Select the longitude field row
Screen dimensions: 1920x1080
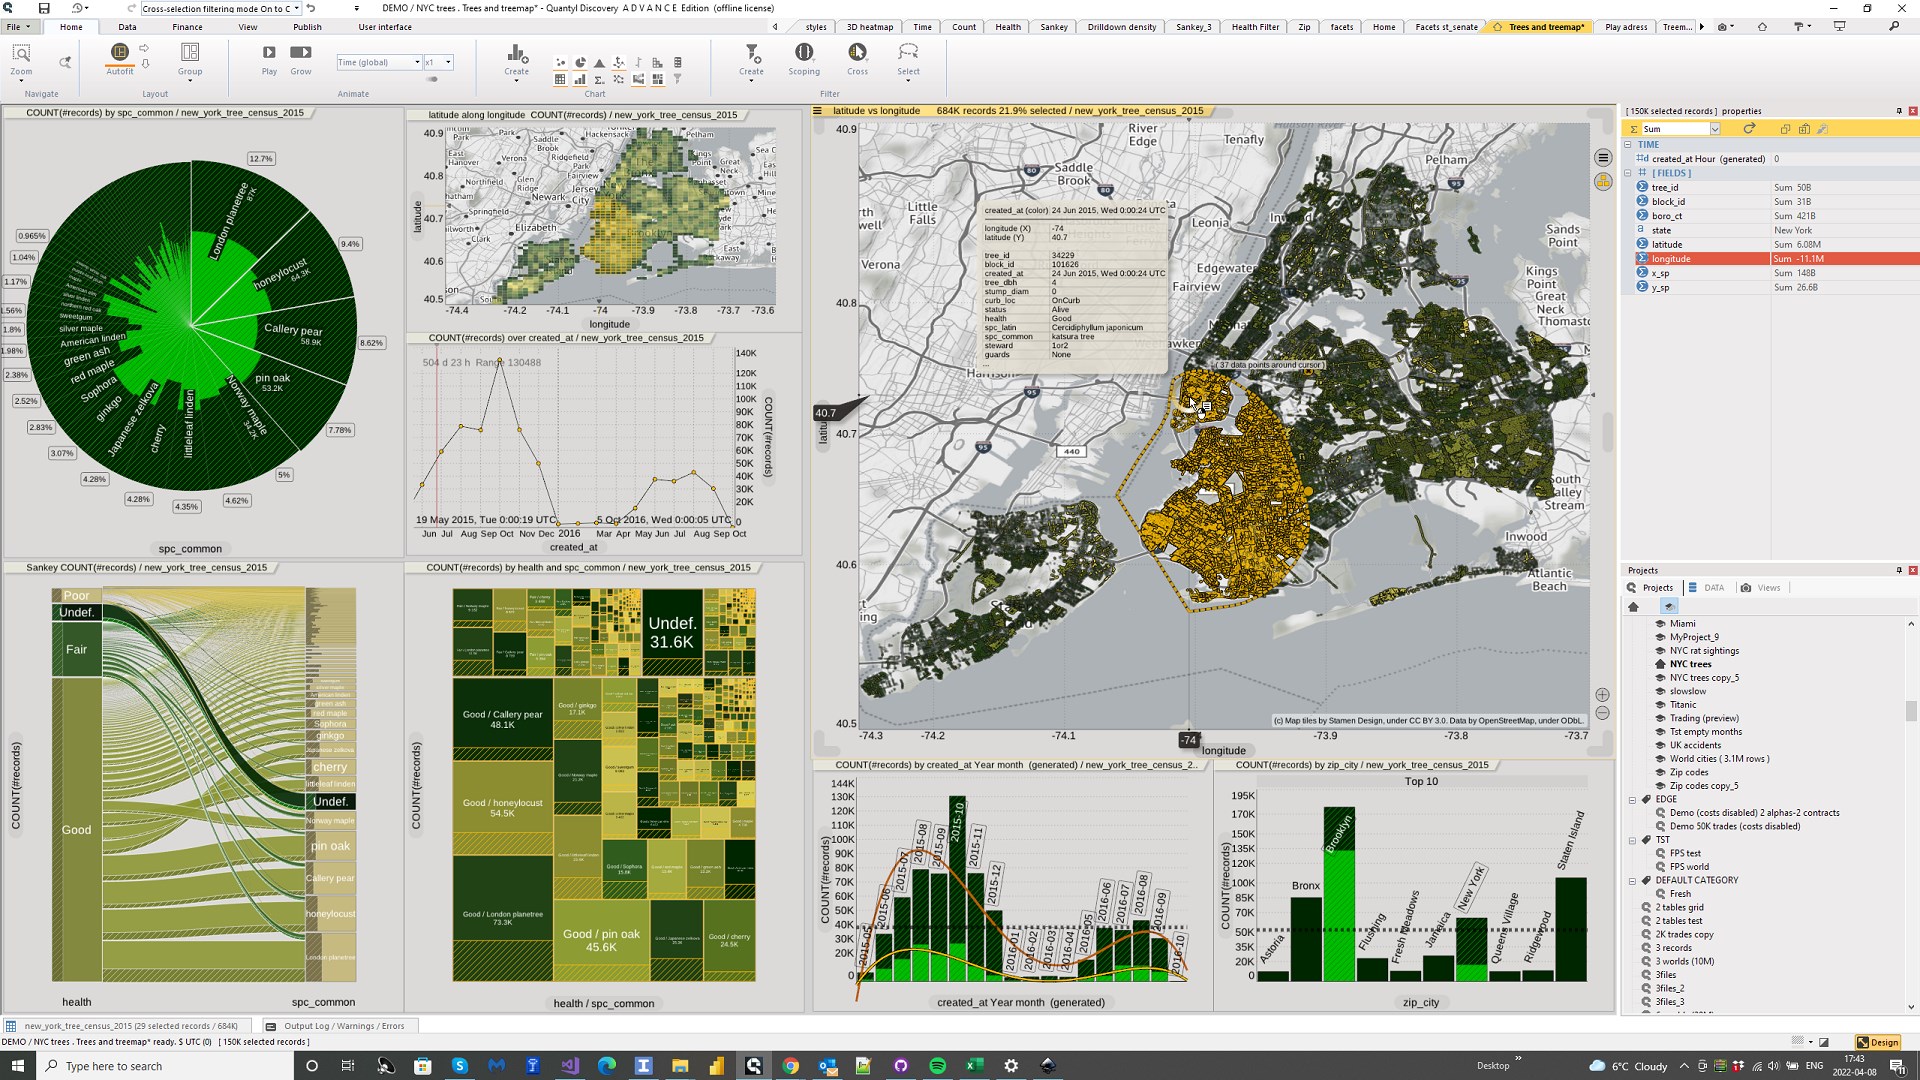[1778, 259]
